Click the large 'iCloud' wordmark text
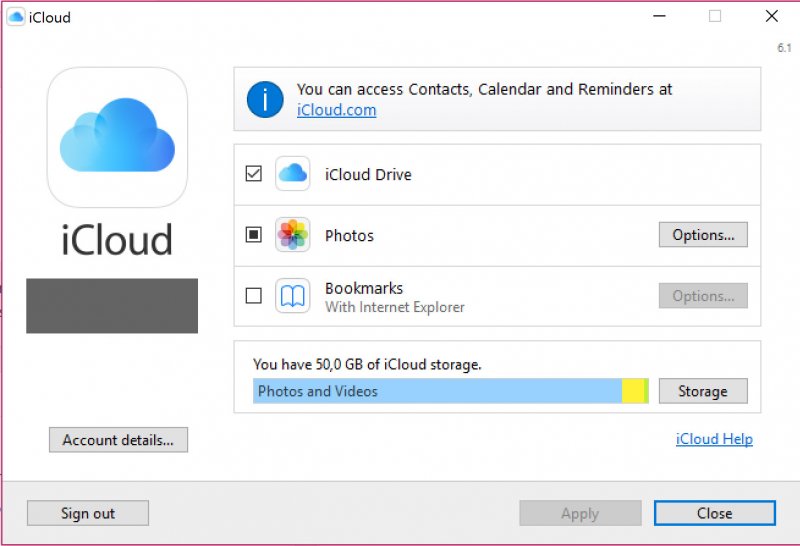 [117, 239]
